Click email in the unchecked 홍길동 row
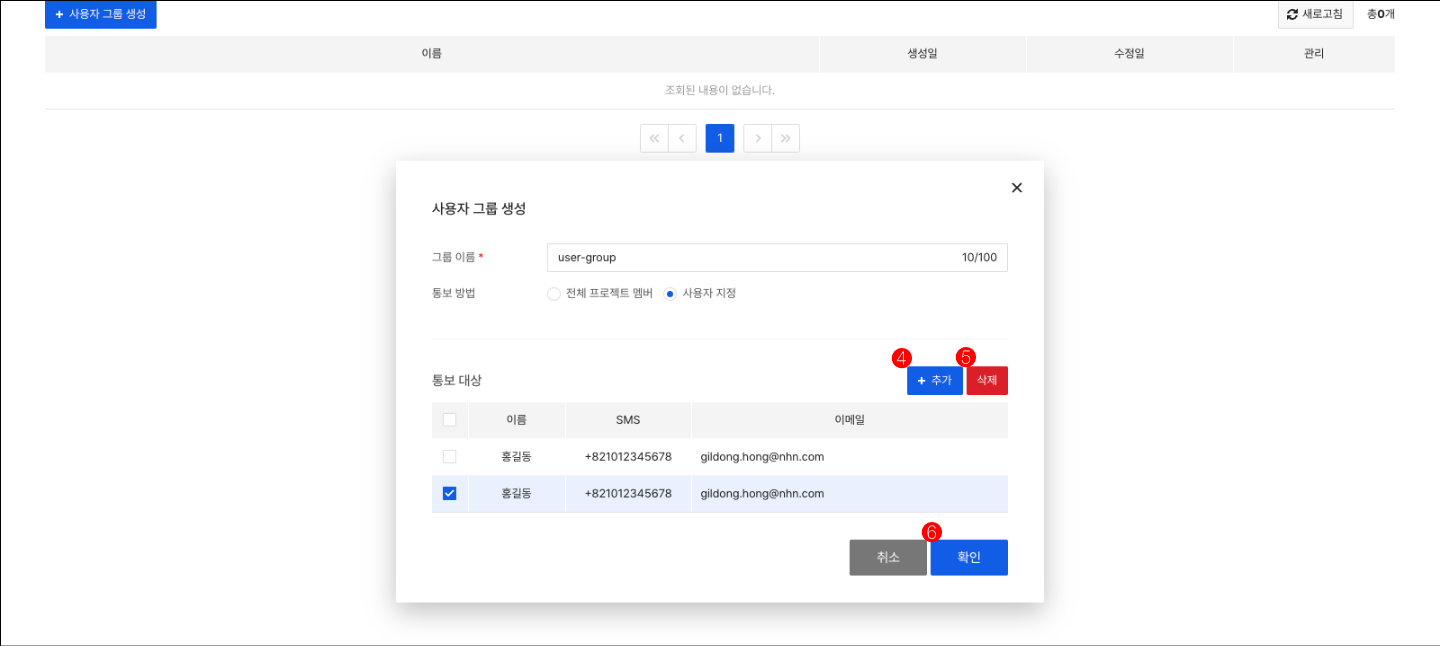 (762, 456)
